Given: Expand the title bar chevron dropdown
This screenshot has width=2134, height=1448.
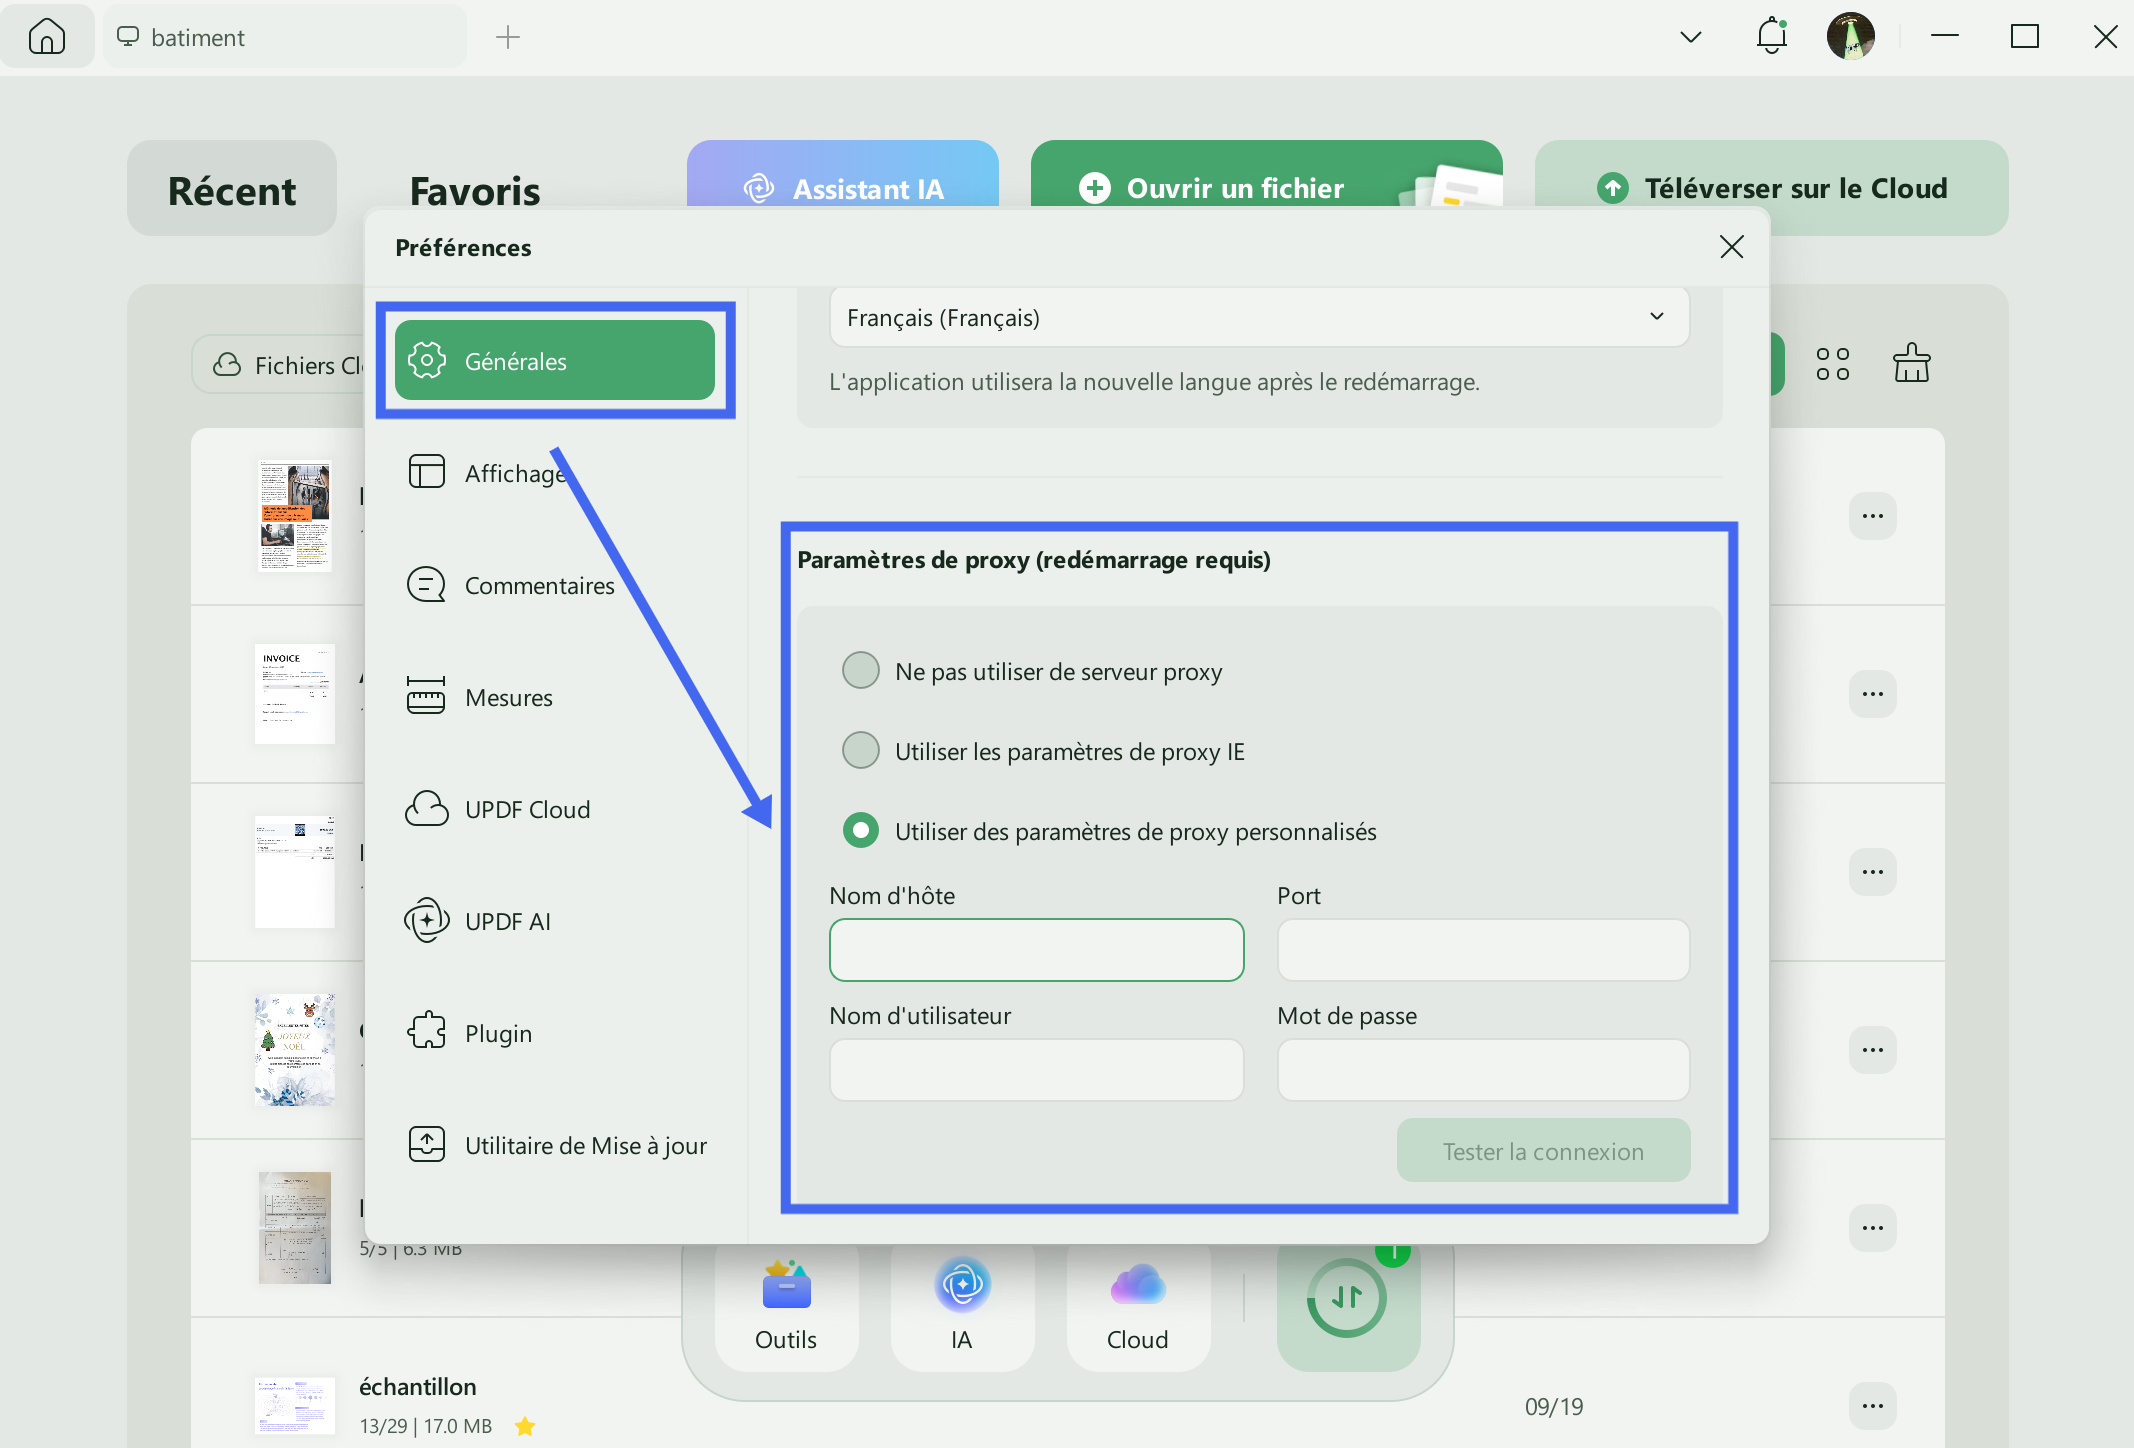Looking at the screenshot, I should tap(1690, 37).
